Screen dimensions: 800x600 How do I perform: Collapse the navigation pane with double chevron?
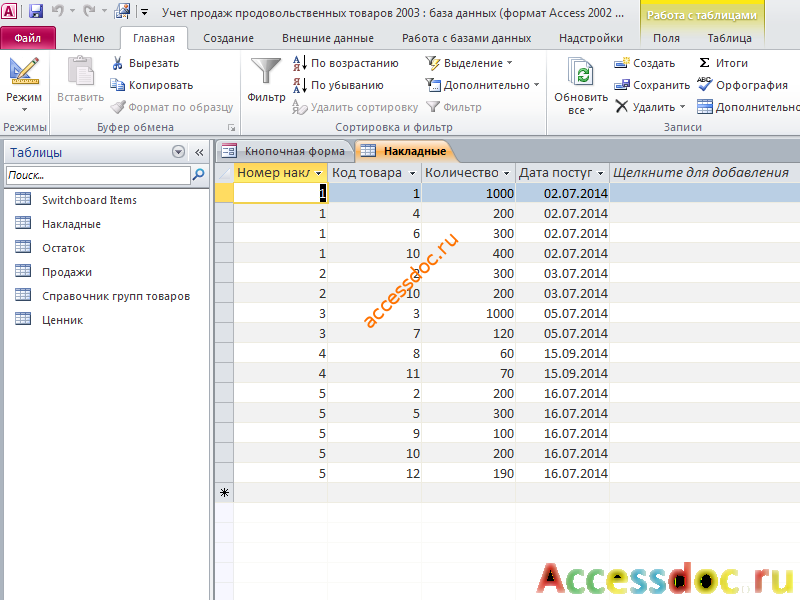(199, 152)
